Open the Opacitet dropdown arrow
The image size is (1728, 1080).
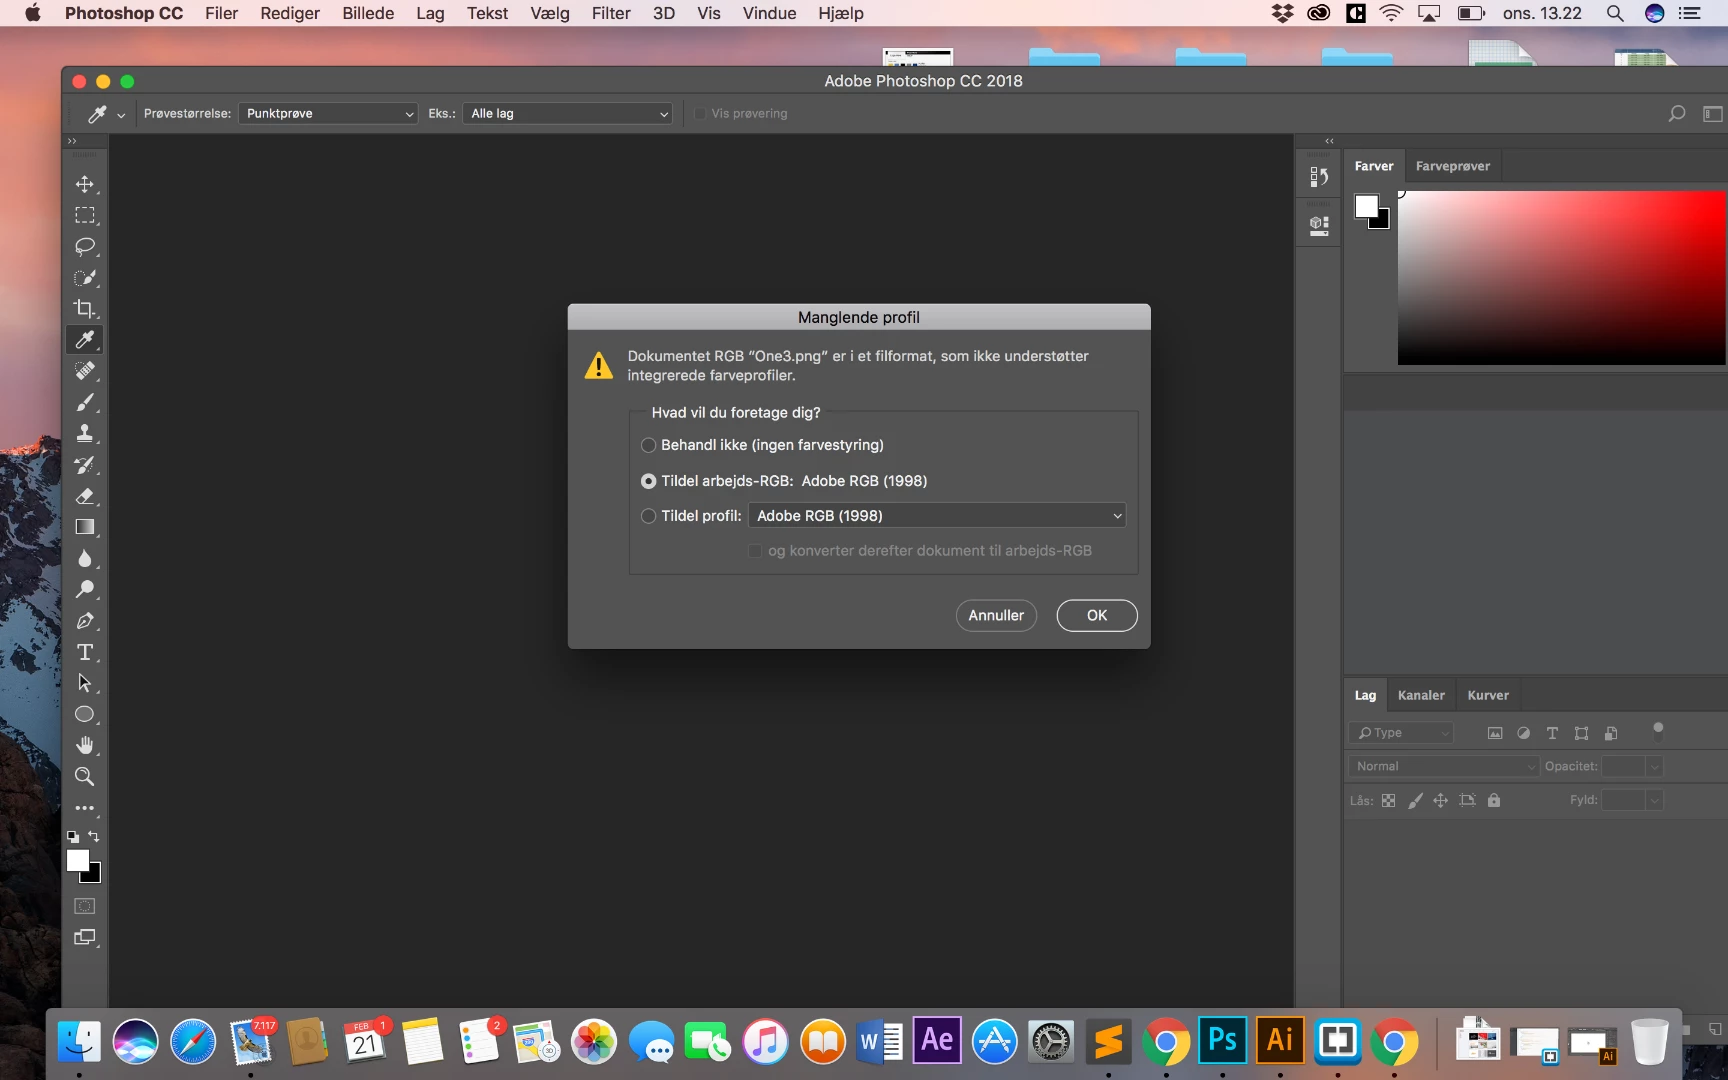point(1654,766)
